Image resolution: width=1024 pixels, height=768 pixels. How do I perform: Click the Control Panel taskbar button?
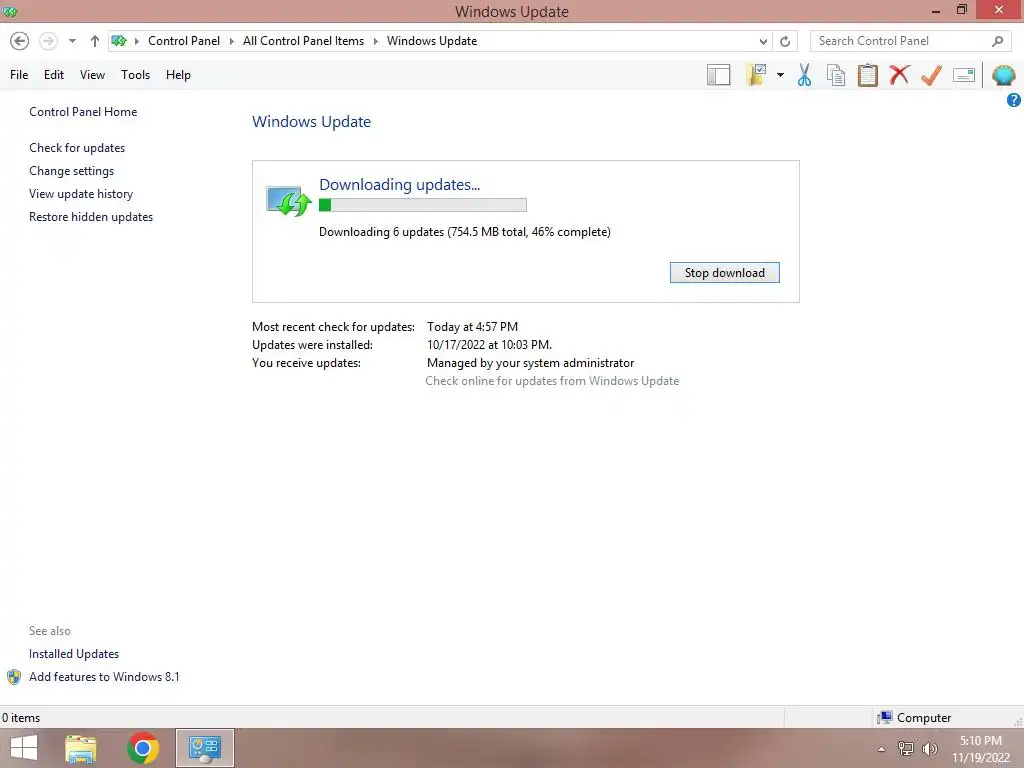coord(204,748)
